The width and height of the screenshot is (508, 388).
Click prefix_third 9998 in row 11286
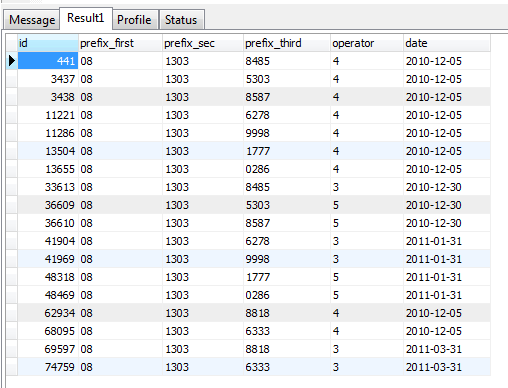click(x=287, y=133)
